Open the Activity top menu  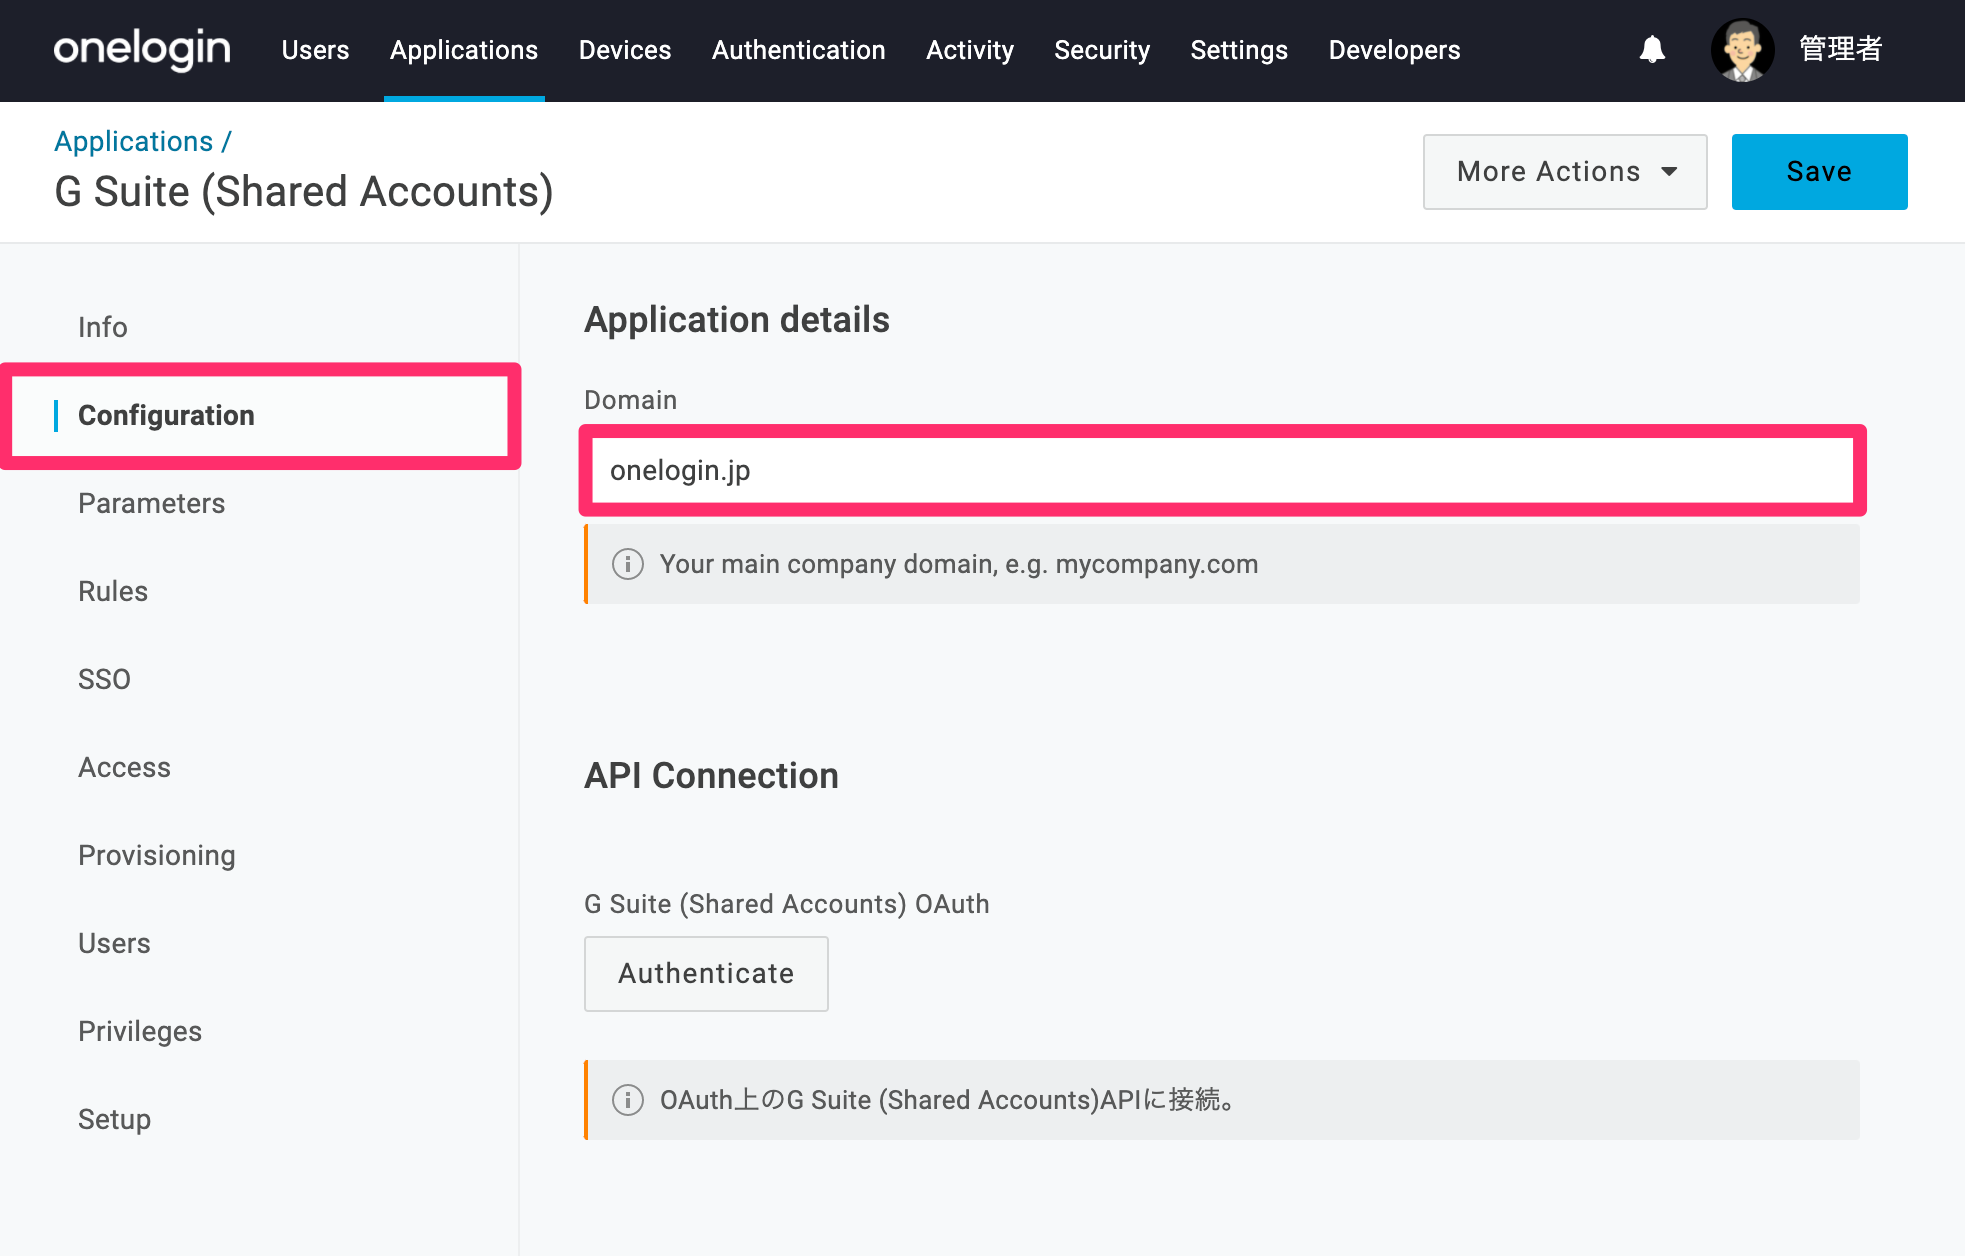point(970,50)
